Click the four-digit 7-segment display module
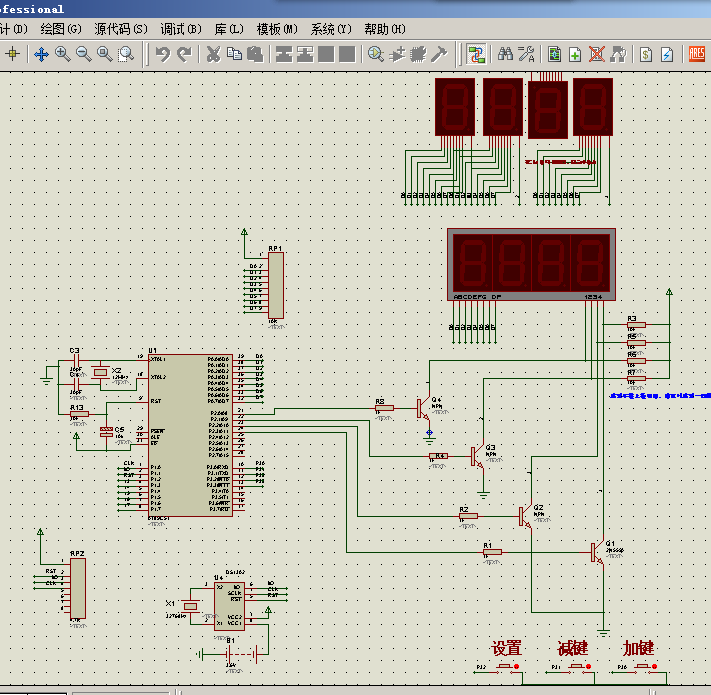Image resolution: width=711 pixels, height=695 pixels. point(531,264)
